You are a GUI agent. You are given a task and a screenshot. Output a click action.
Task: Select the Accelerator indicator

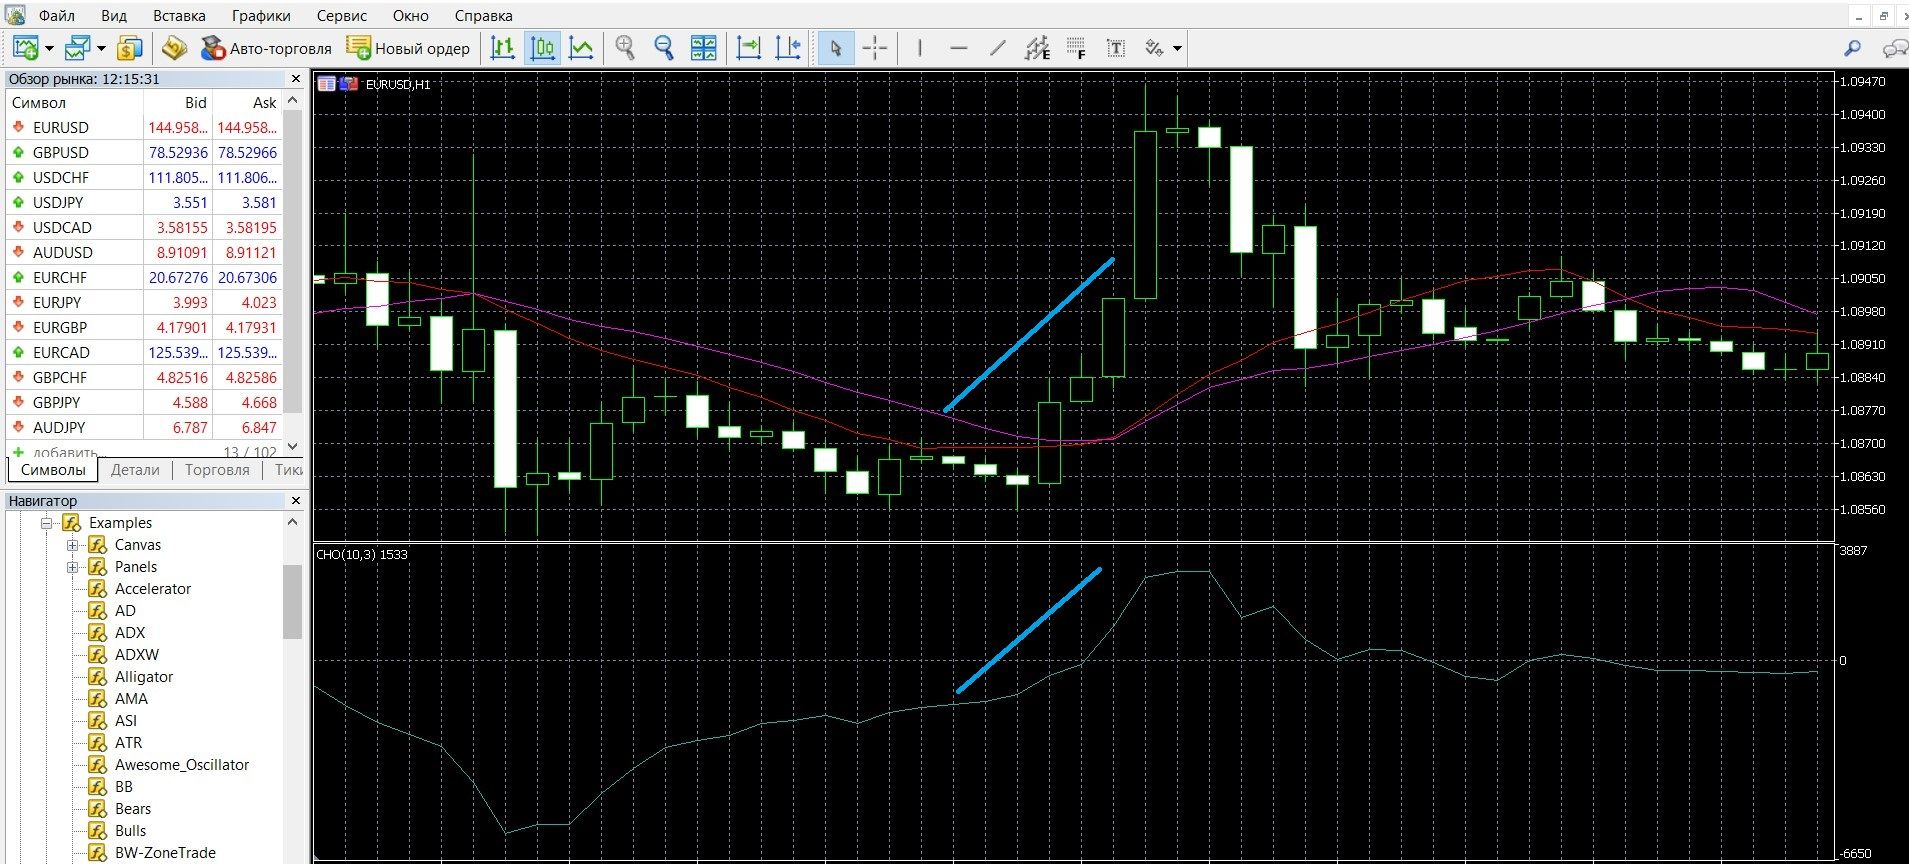(152, 589)
